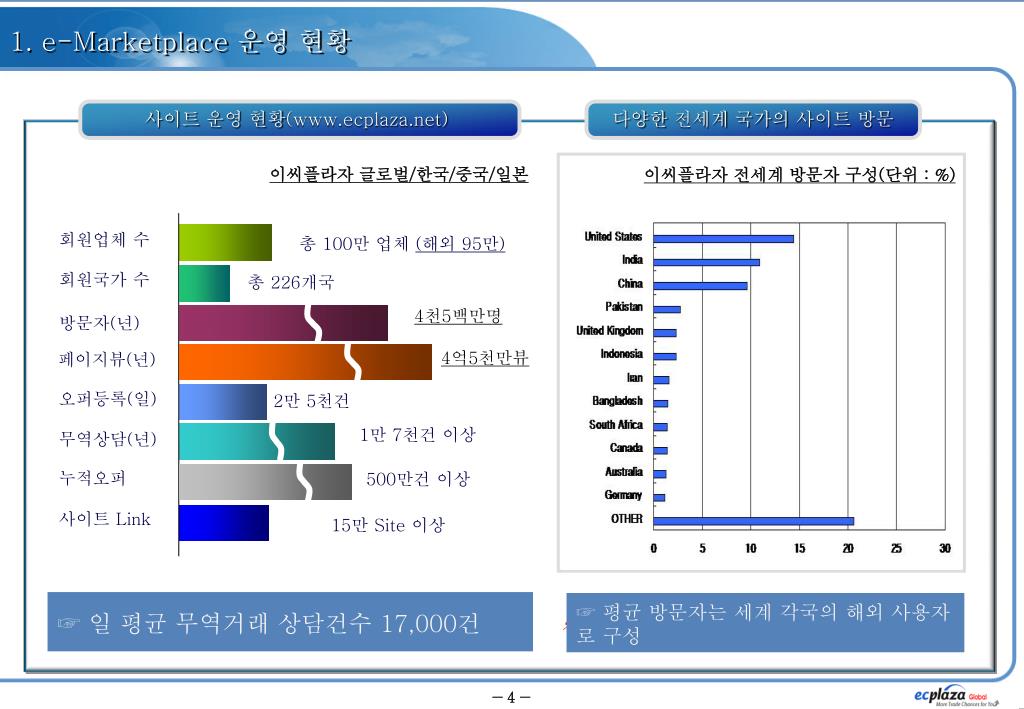Click the '일 평균 무역거래 상담건수 17,000건' box
The image size is (1024, 709).
click(x=290, y=622)
